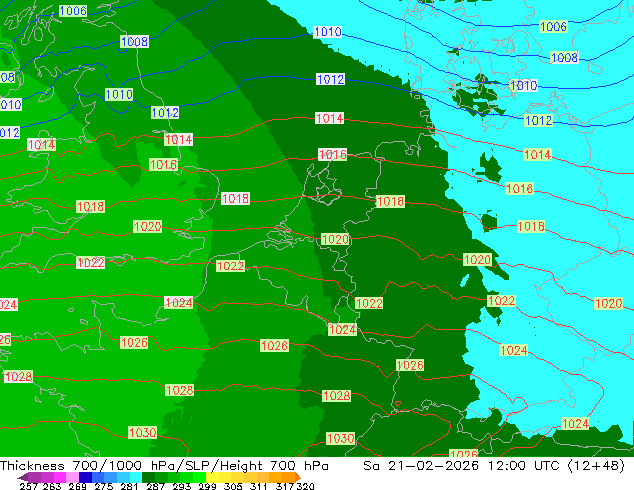Click the cyan swatch in the color scale
The height and width of the screenshot is (490, 634).
(136, 477)
